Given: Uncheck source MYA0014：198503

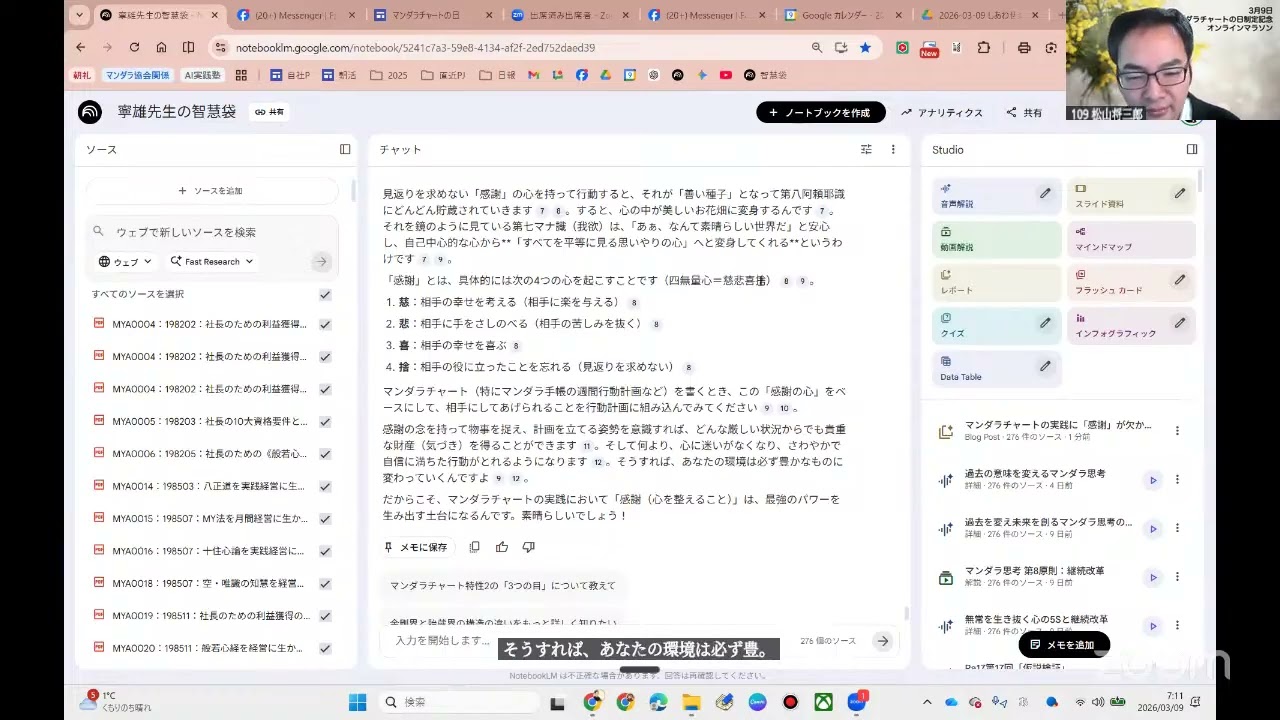Looking at the screenshot, I should click(325, 486).
